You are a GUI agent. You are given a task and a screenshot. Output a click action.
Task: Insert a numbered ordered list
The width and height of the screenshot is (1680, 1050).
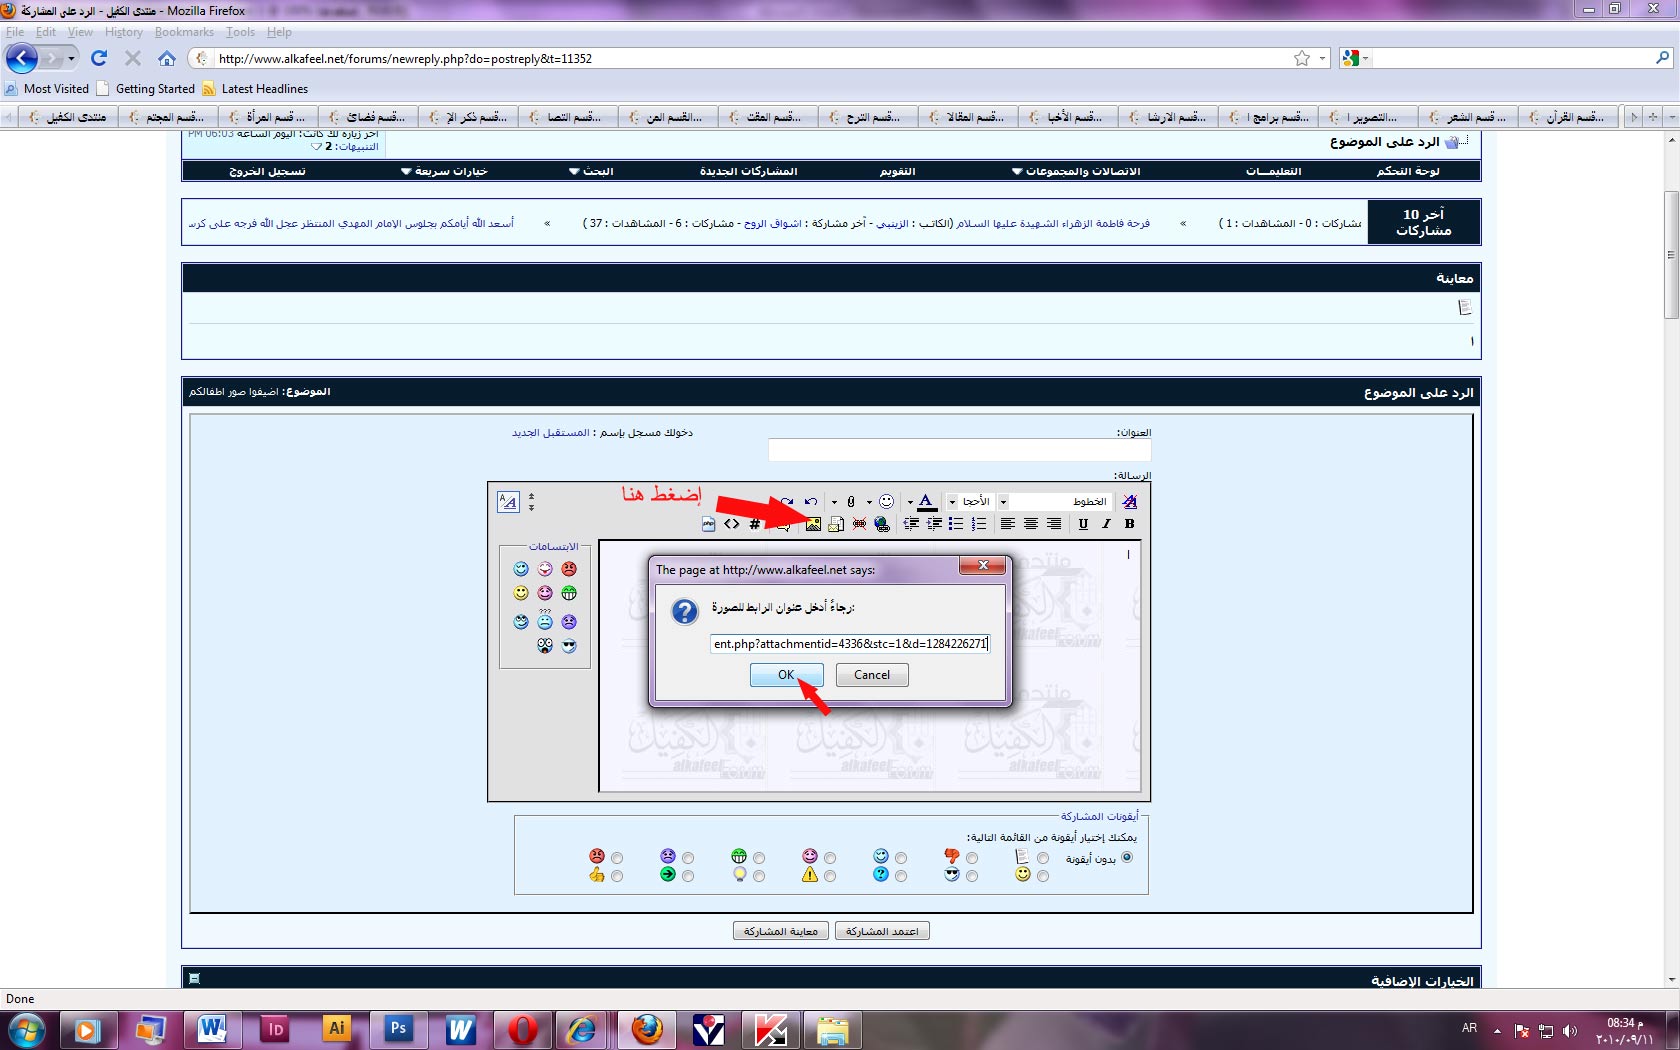coord(979,524)
